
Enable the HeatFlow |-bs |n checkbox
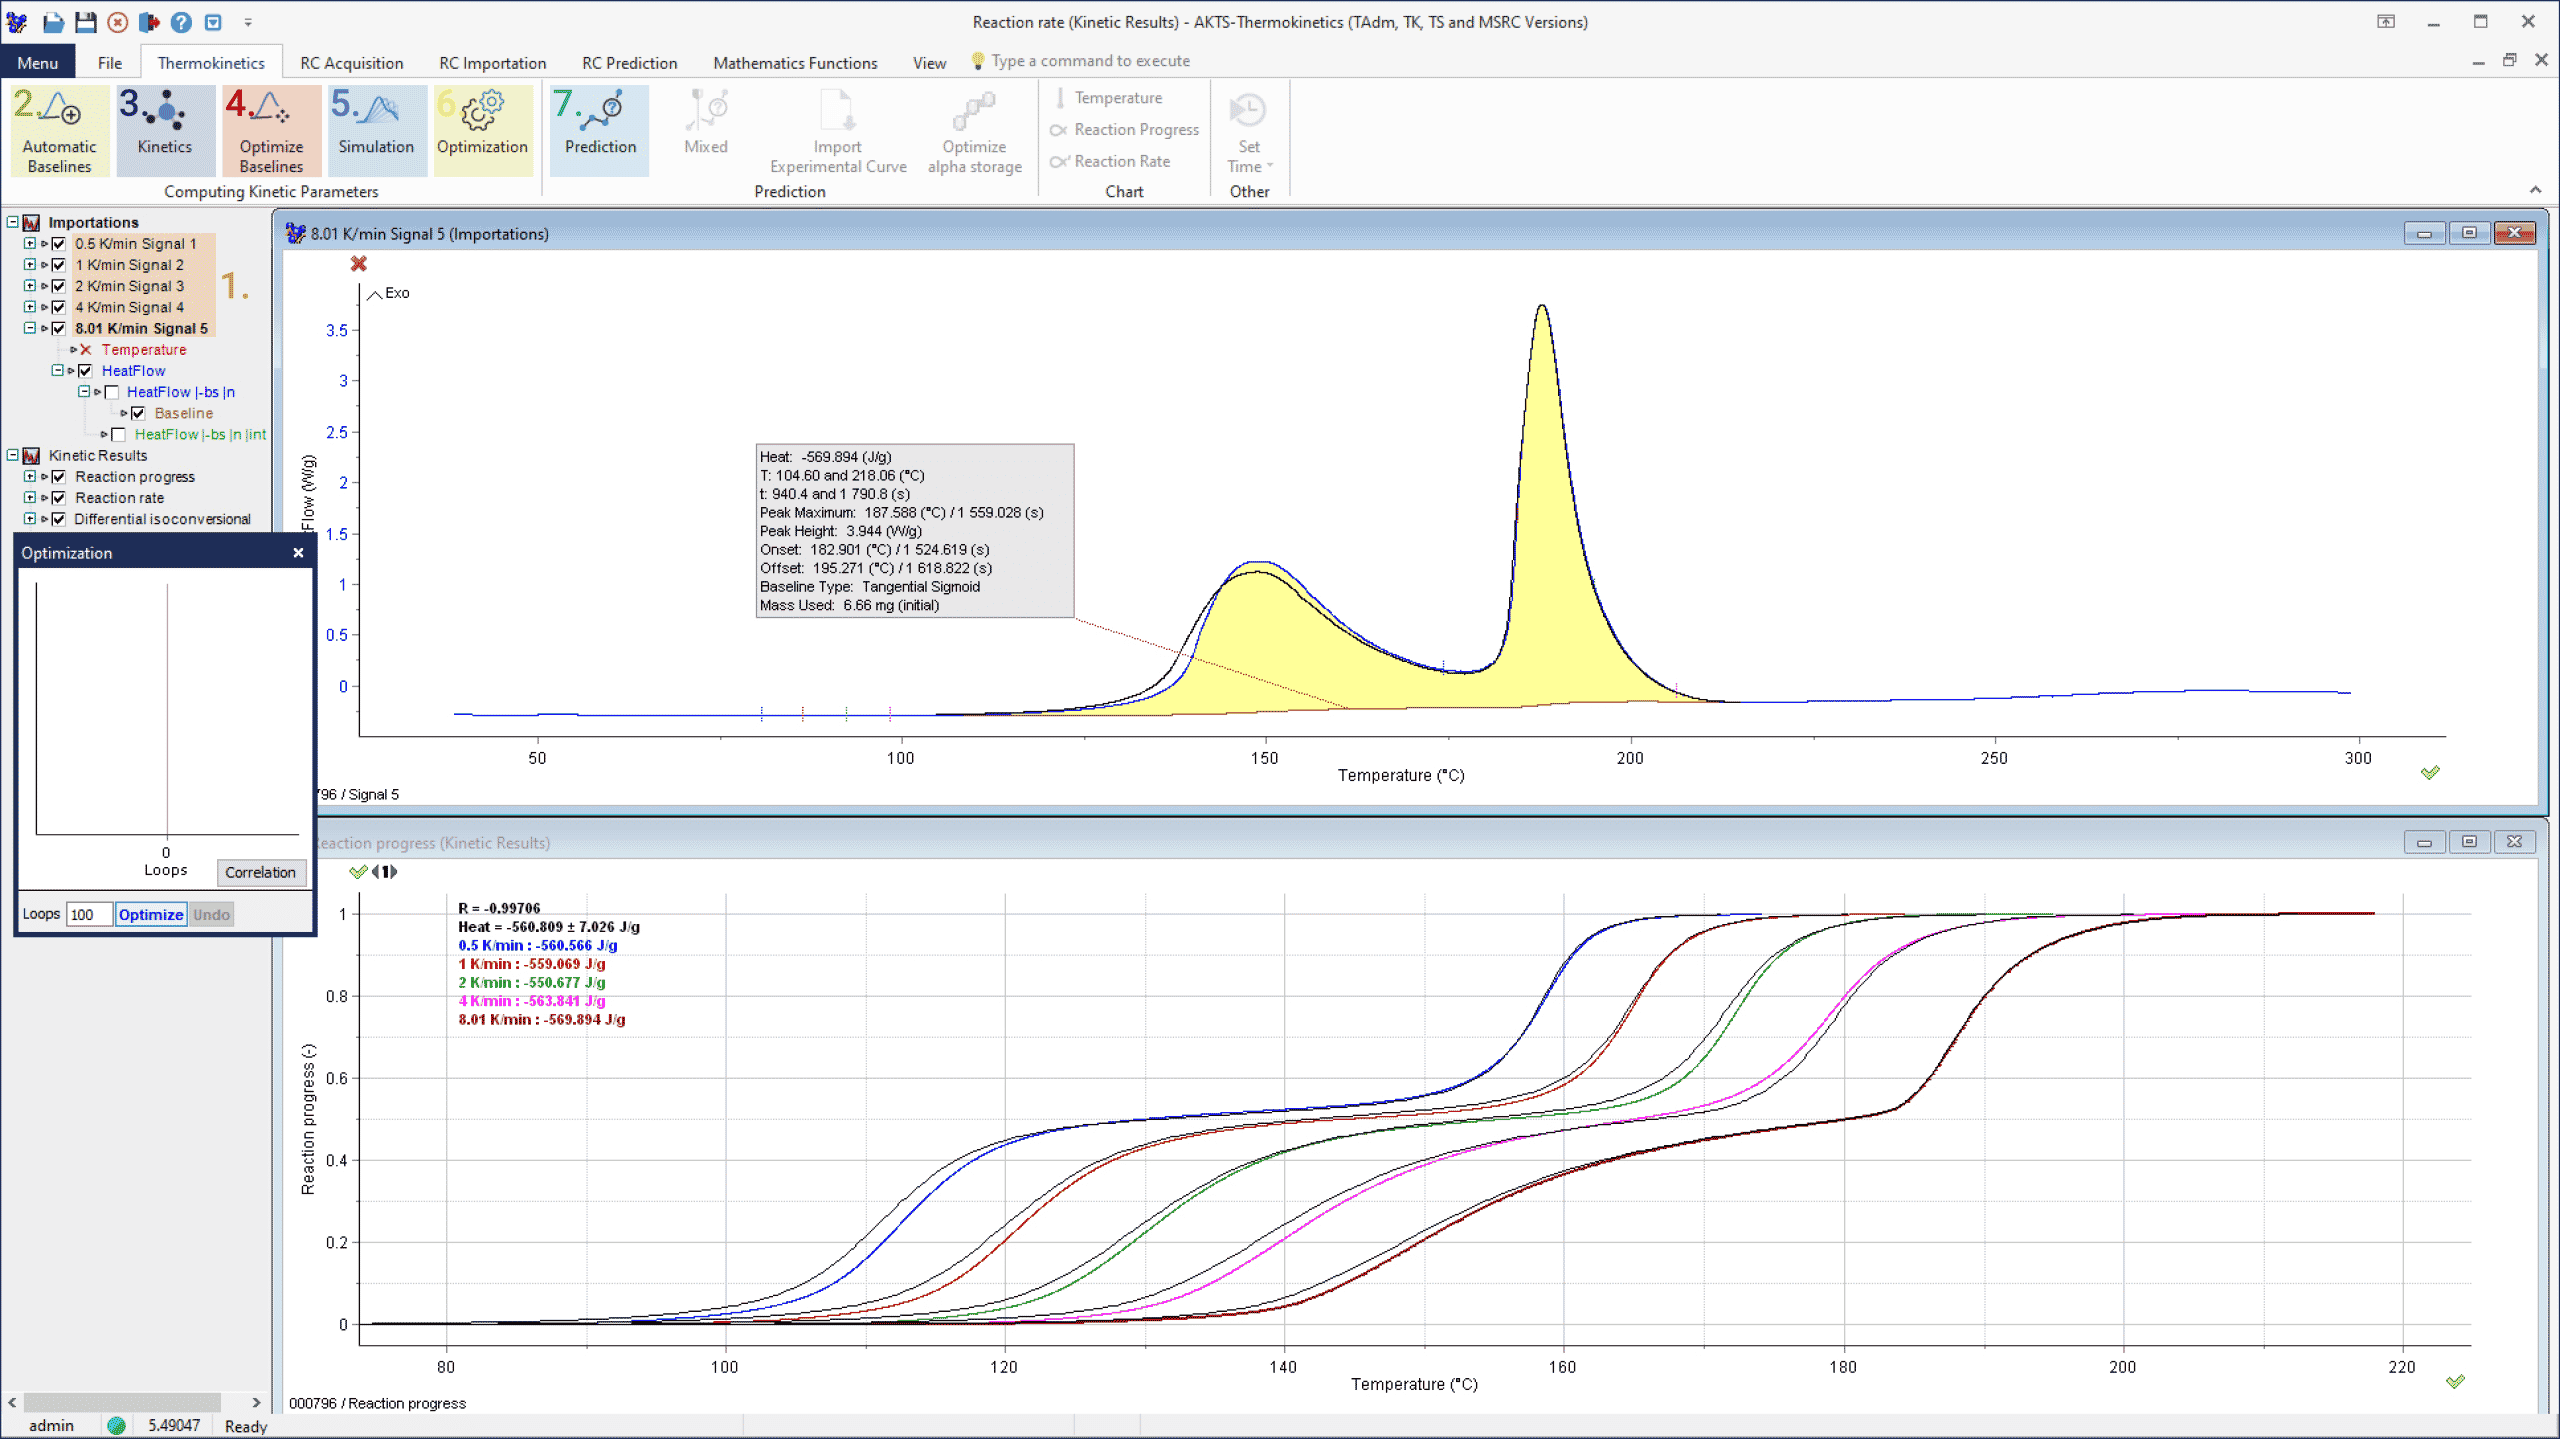click(x=112, y=392)
